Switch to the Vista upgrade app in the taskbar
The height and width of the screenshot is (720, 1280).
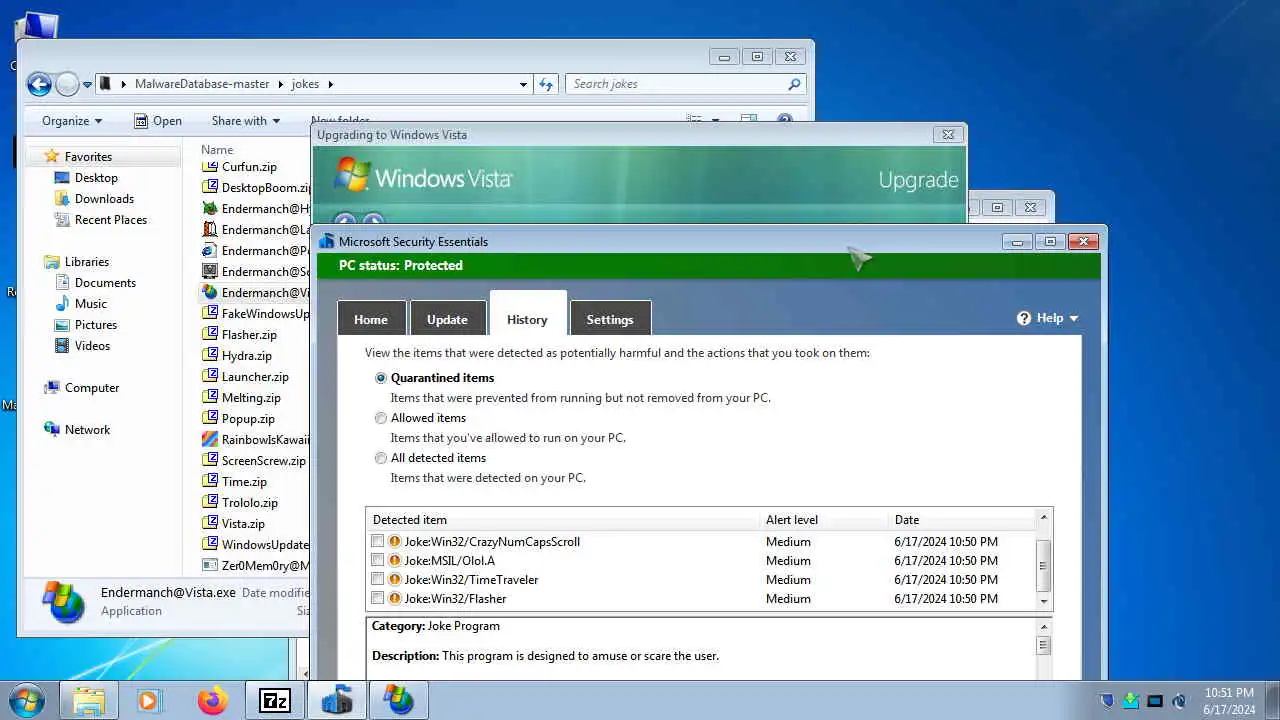pos(399,700)
